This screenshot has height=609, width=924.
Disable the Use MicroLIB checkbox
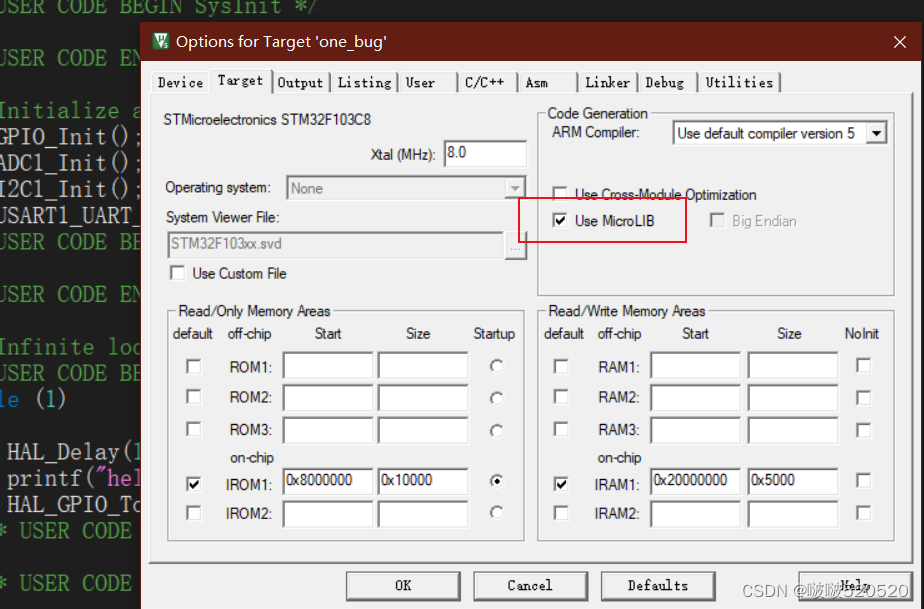click(x=560, y=221)
